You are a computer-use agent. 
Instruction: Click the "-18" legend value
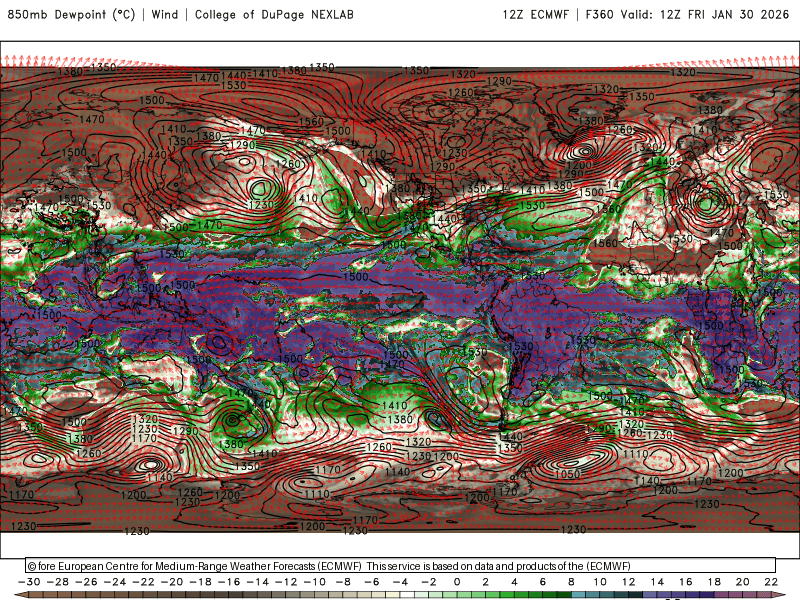[201, 582]
